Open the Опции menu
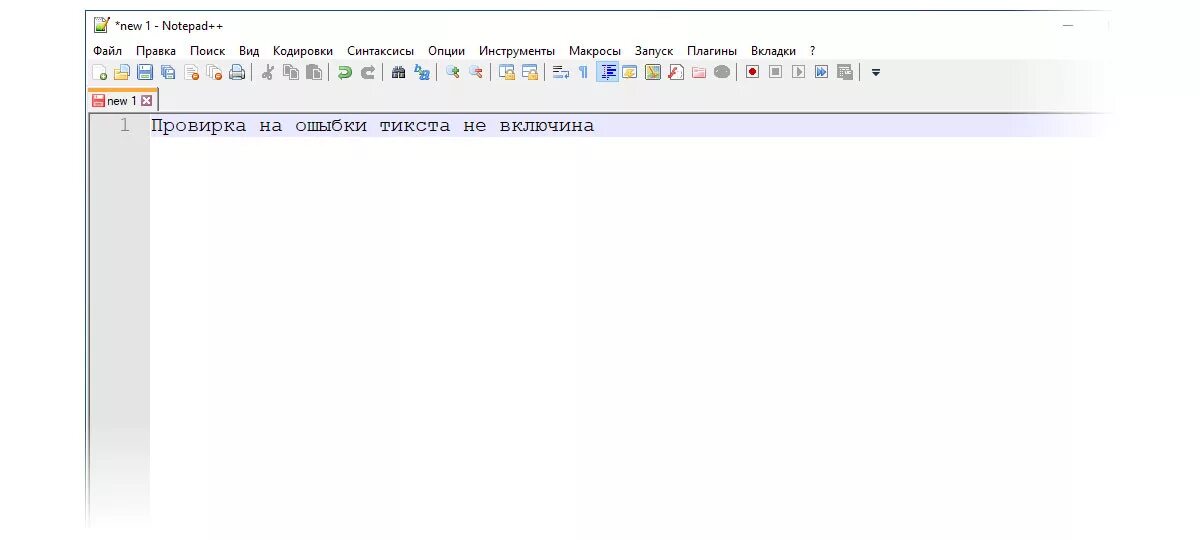 447,51
